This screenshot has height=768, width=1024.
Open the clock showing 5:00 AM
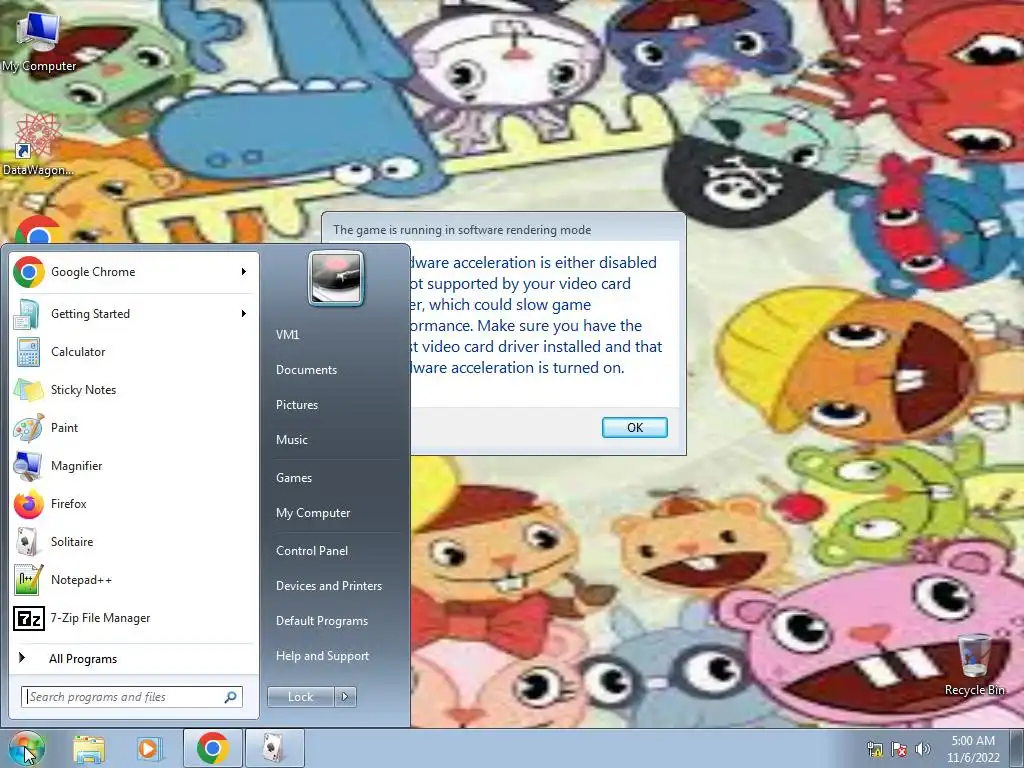coord(973,748)
